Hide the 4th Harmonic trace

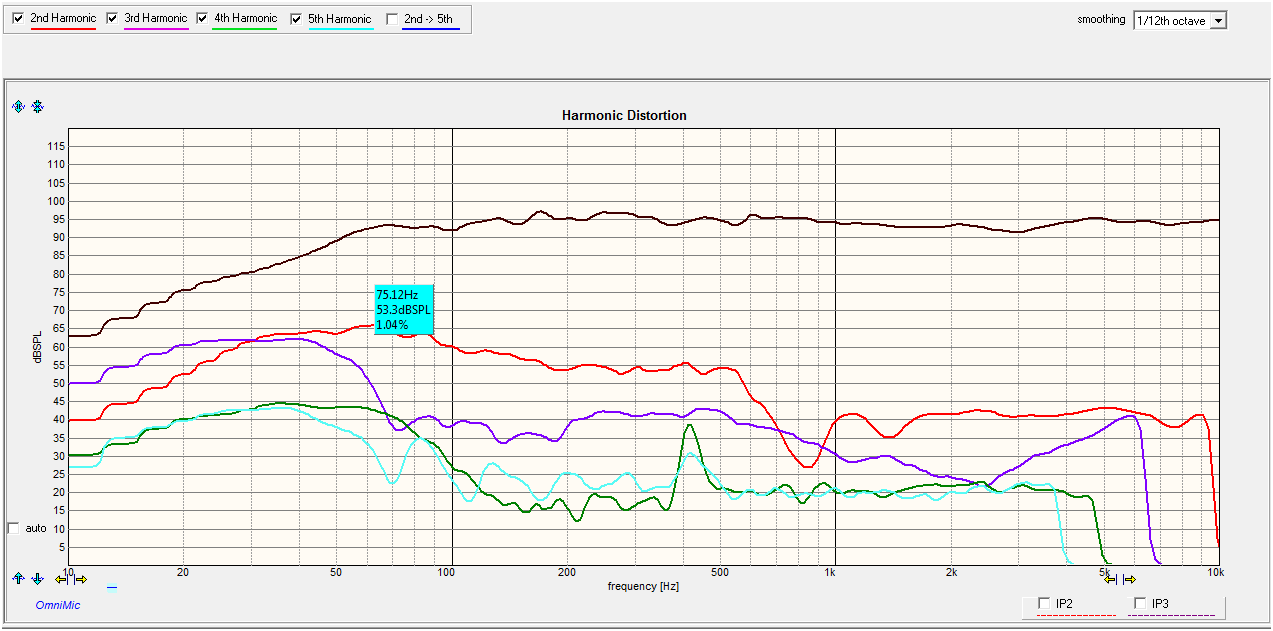point(202,19)
